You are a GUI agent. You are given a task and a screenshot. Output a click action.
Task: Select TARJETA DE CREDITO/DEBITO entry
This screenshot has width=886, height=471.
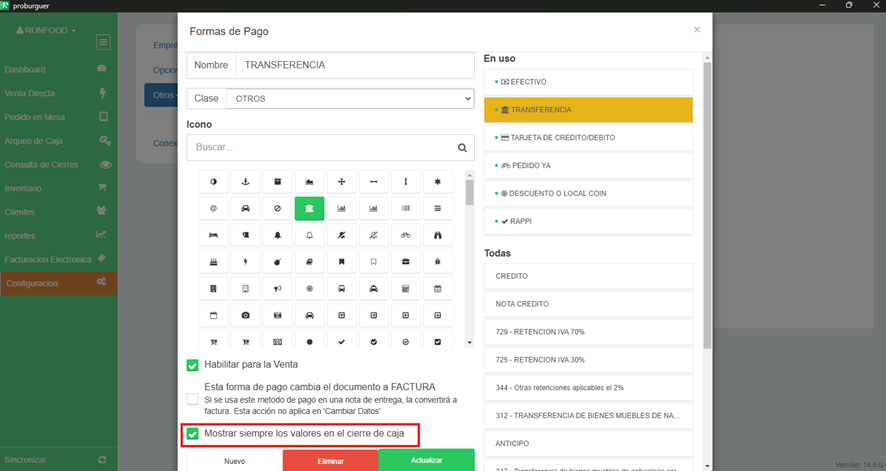(x=588, y=137)
